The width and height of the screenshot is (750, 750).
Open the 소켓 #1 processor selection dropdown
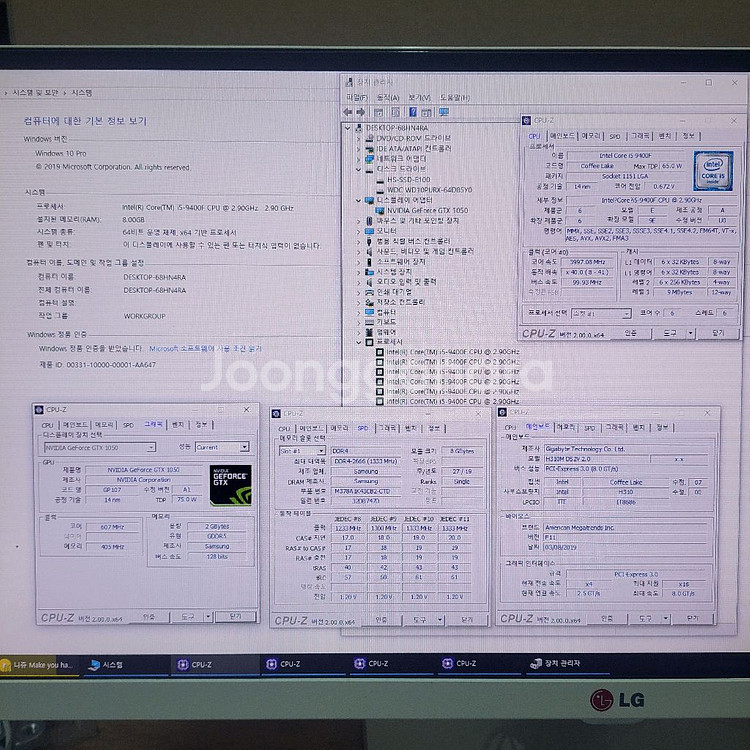[601, 314]
